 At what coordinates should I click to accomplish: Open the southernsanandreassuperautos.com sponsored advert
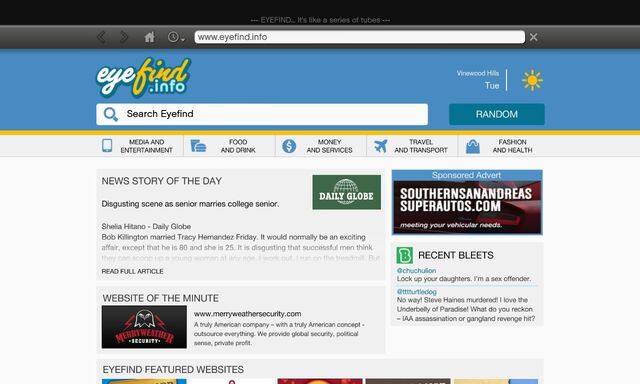467,203
